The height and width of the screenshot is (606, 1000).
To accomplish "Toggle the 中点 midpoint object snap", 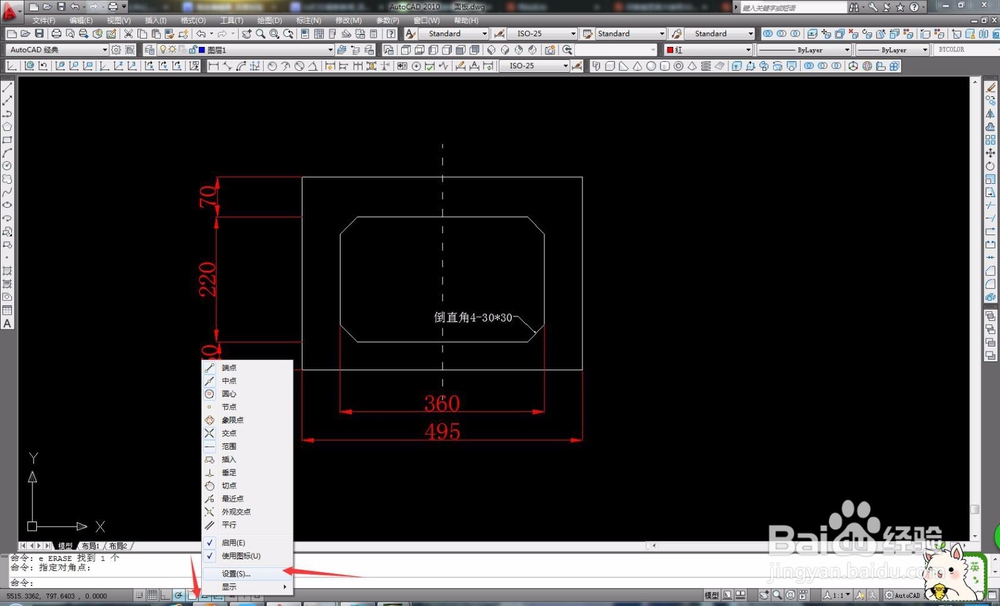I will point(247,381).
